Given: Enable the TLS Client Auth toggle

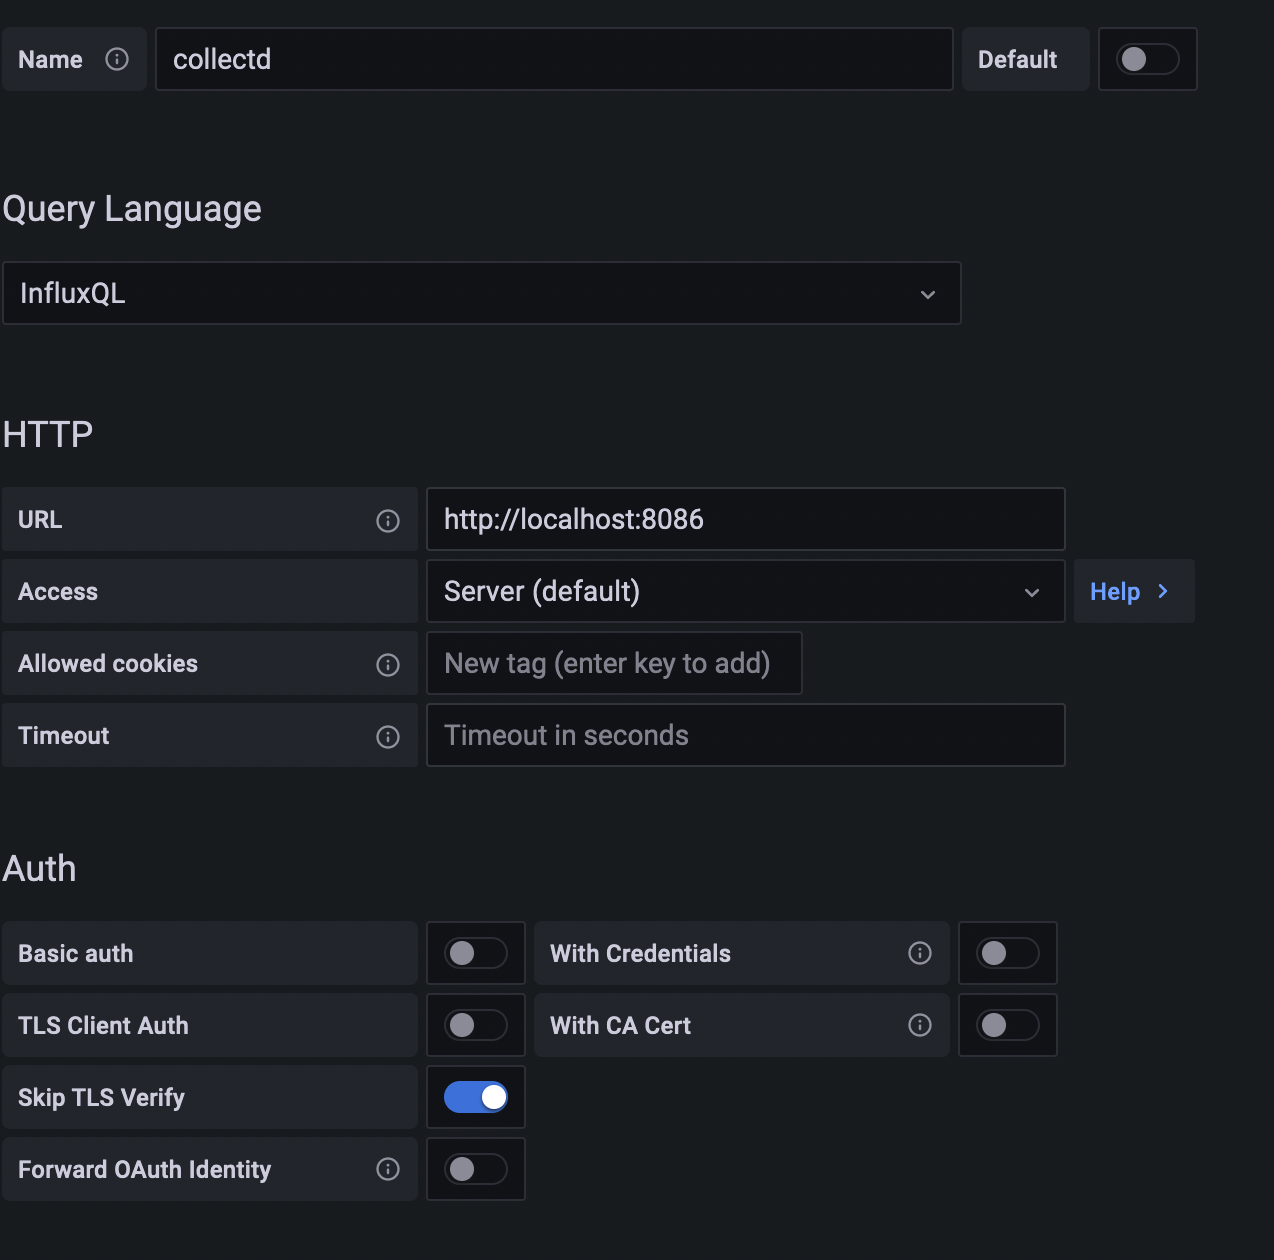Looking at the screenshot, I should tap(475, 1026).
